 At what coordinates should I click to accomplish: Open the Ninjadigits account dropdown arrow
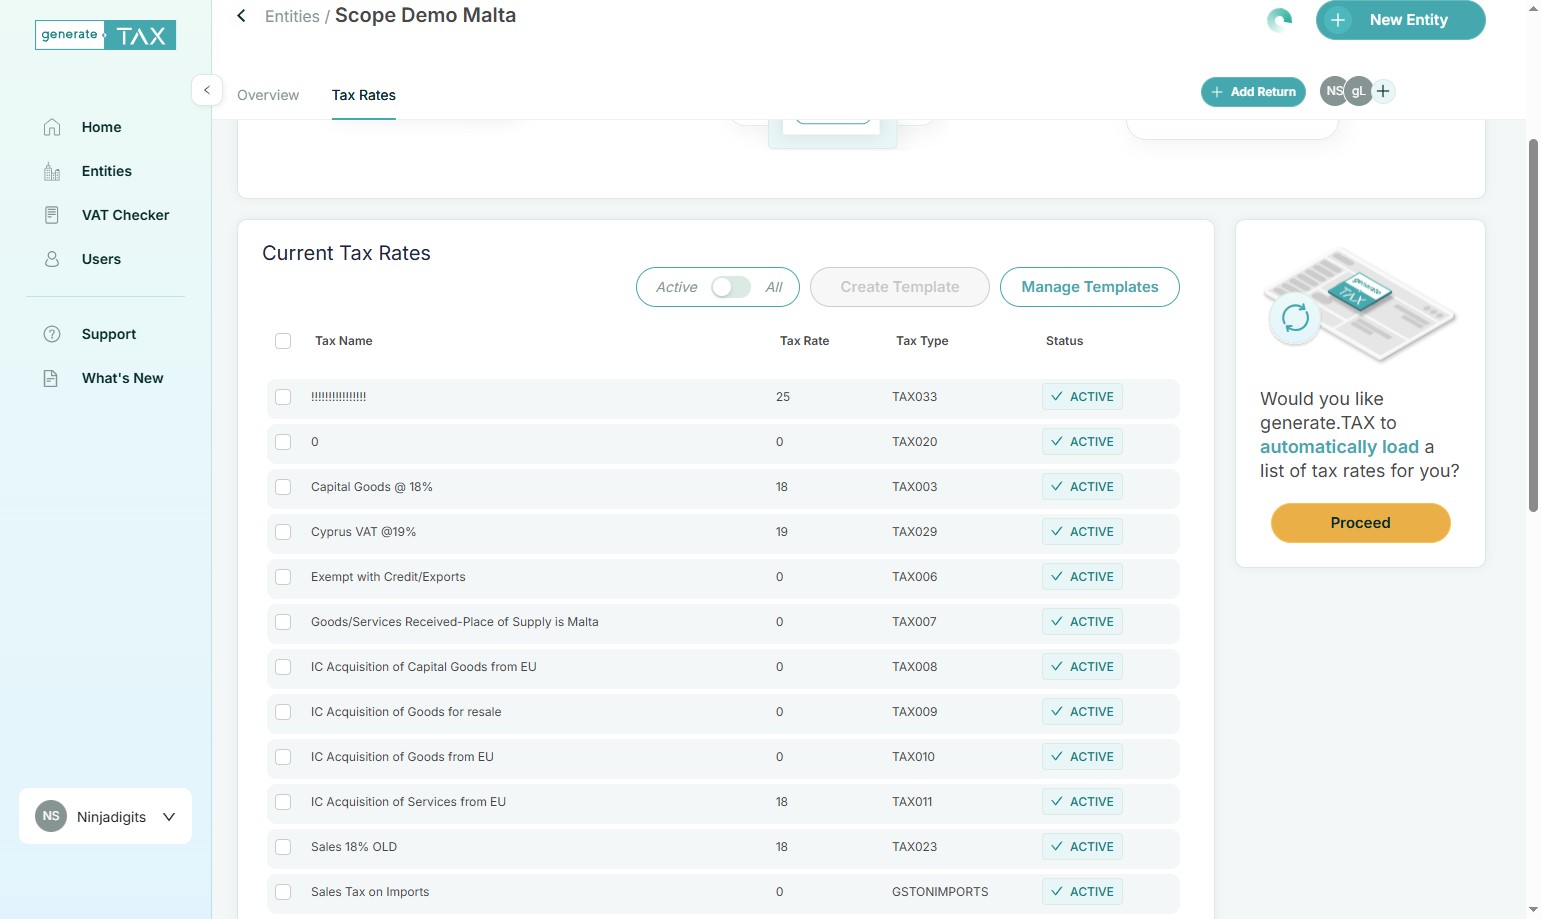pyautogui.click(x=169, y=817)
